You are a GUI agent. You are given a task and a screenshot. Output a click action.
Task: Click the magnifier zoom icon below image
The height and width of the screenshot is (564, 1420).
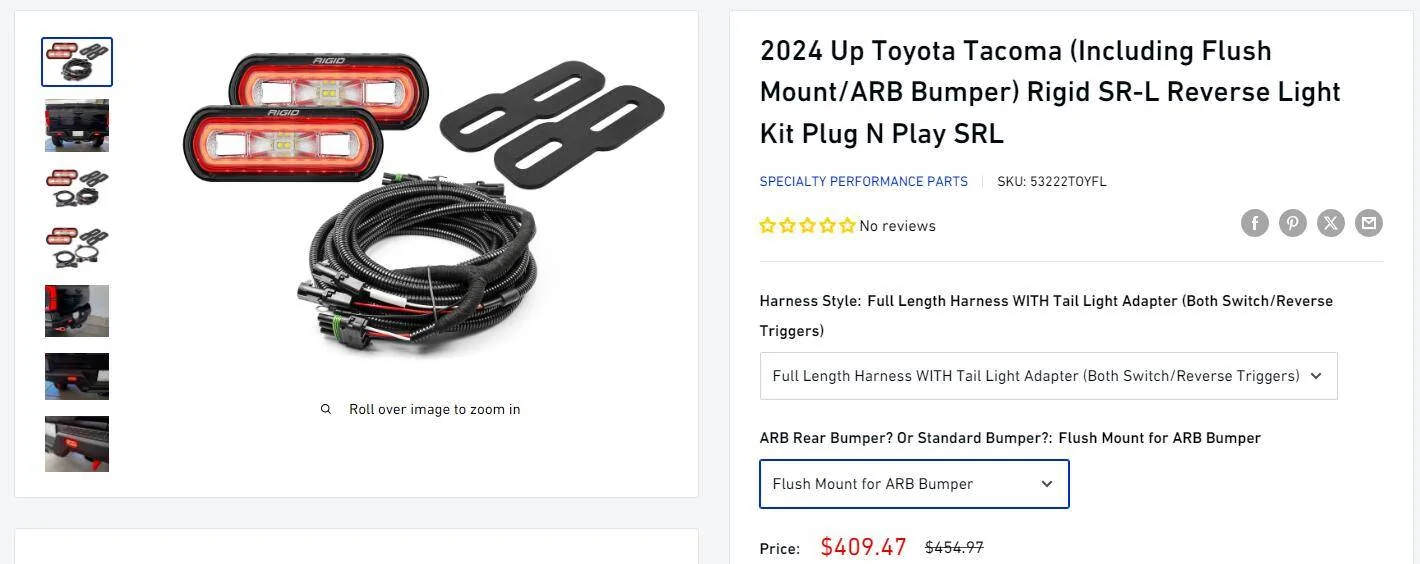[x=326, y=409]
